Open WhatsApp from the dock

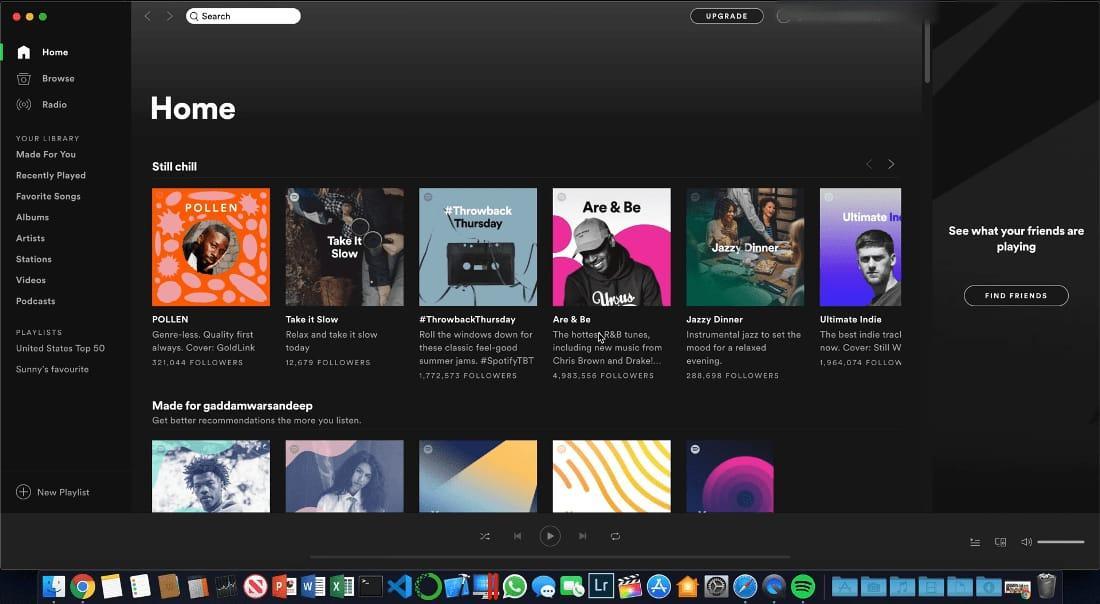tap(515, 586)
